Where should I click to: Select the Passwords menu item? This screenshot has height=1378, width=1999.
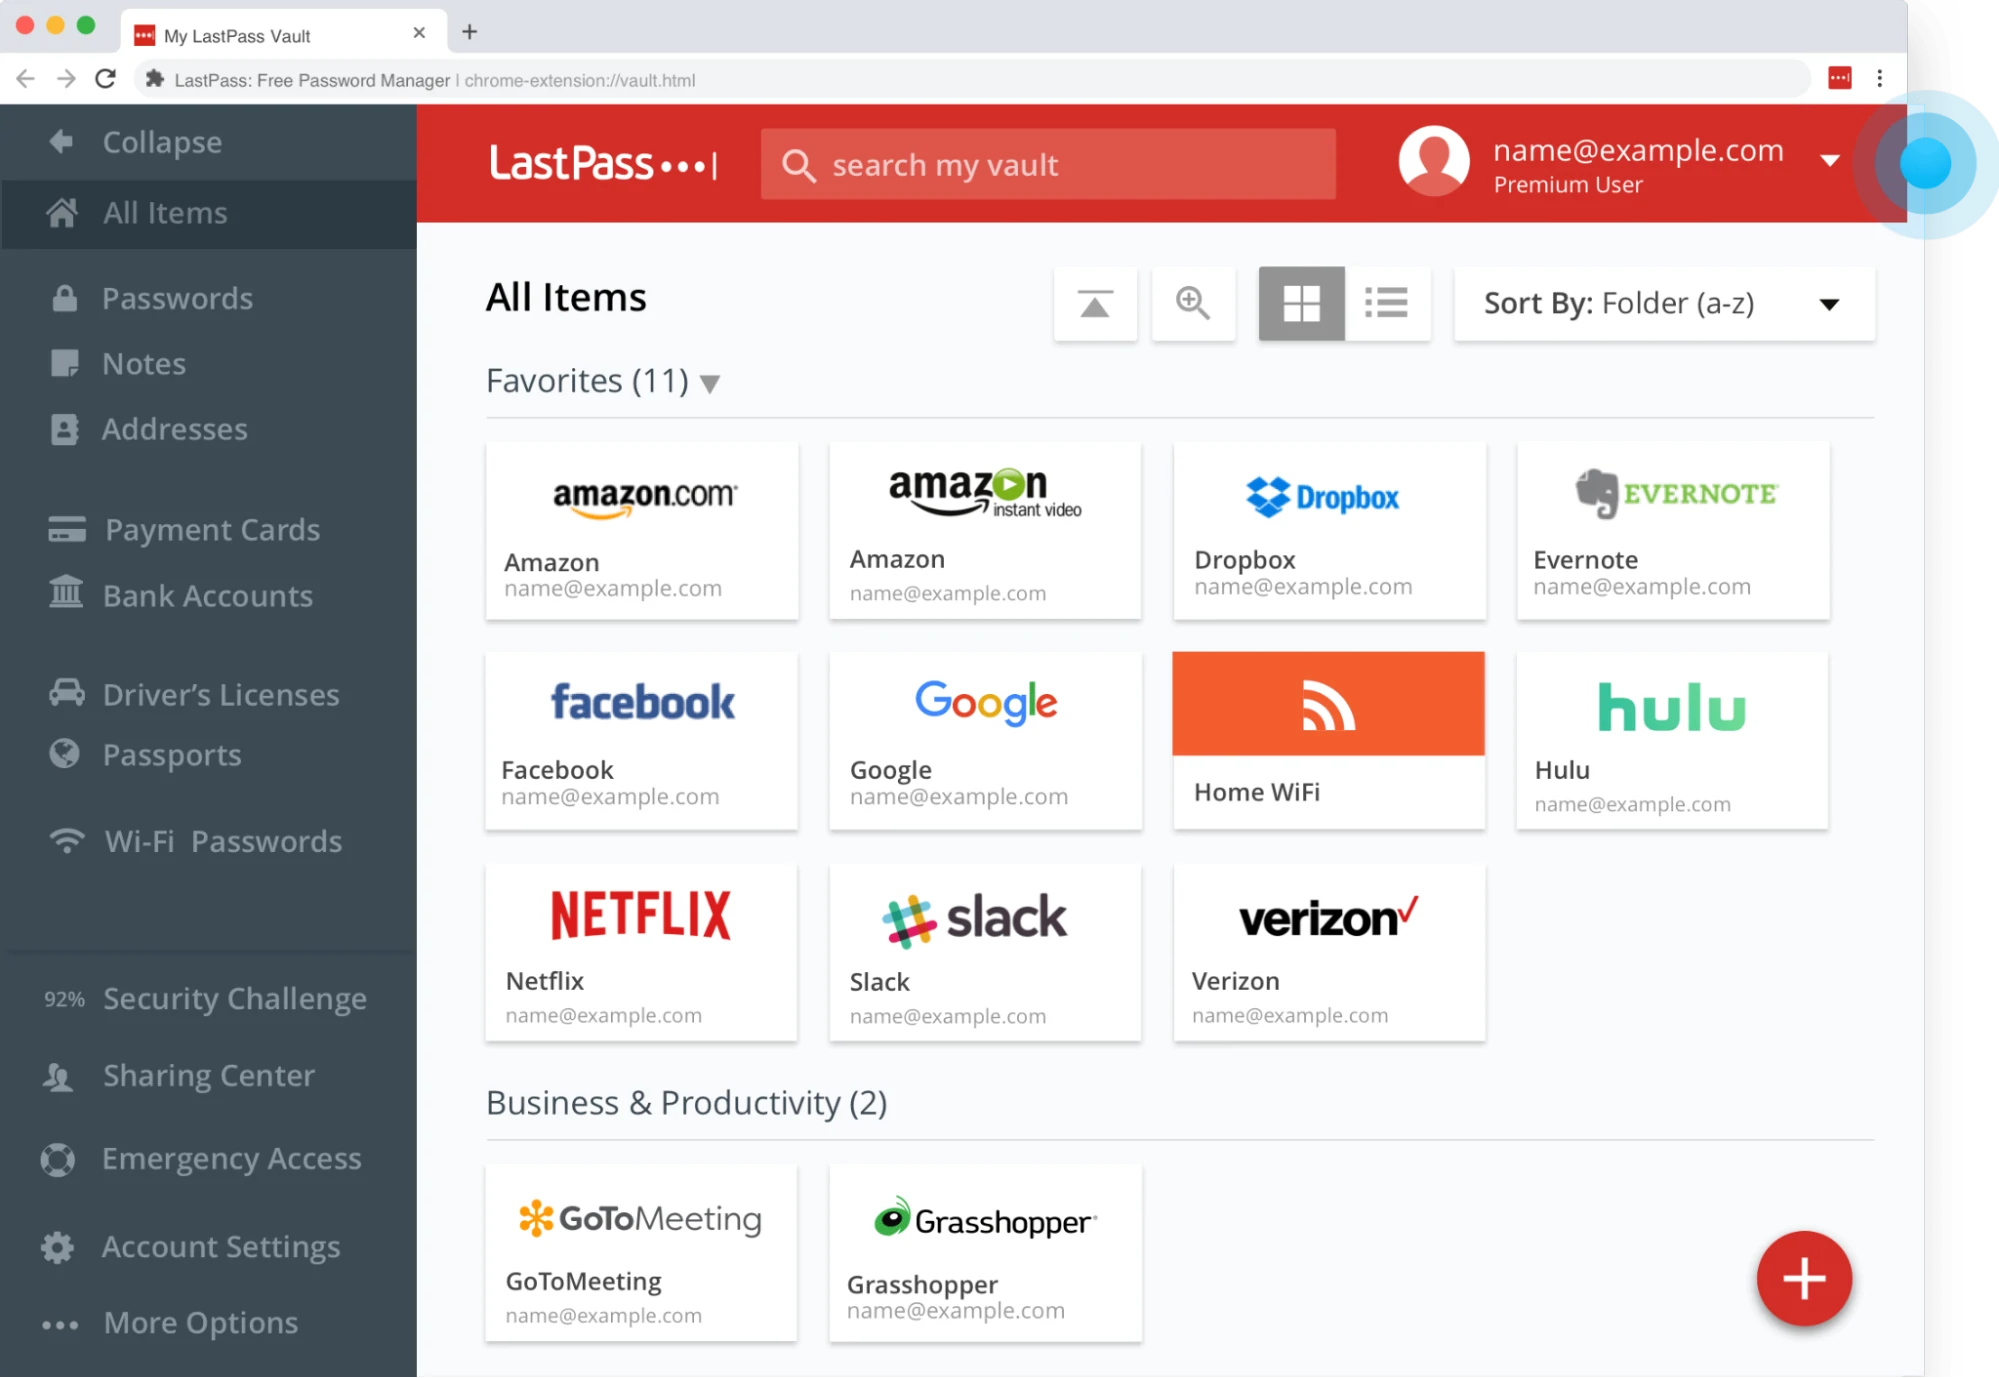click(178, 298)
